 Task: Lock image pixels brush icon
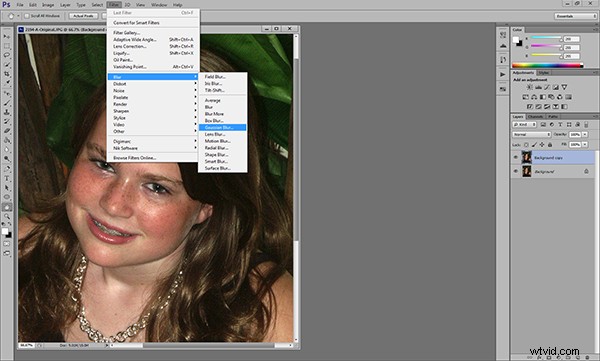(534, 145)
